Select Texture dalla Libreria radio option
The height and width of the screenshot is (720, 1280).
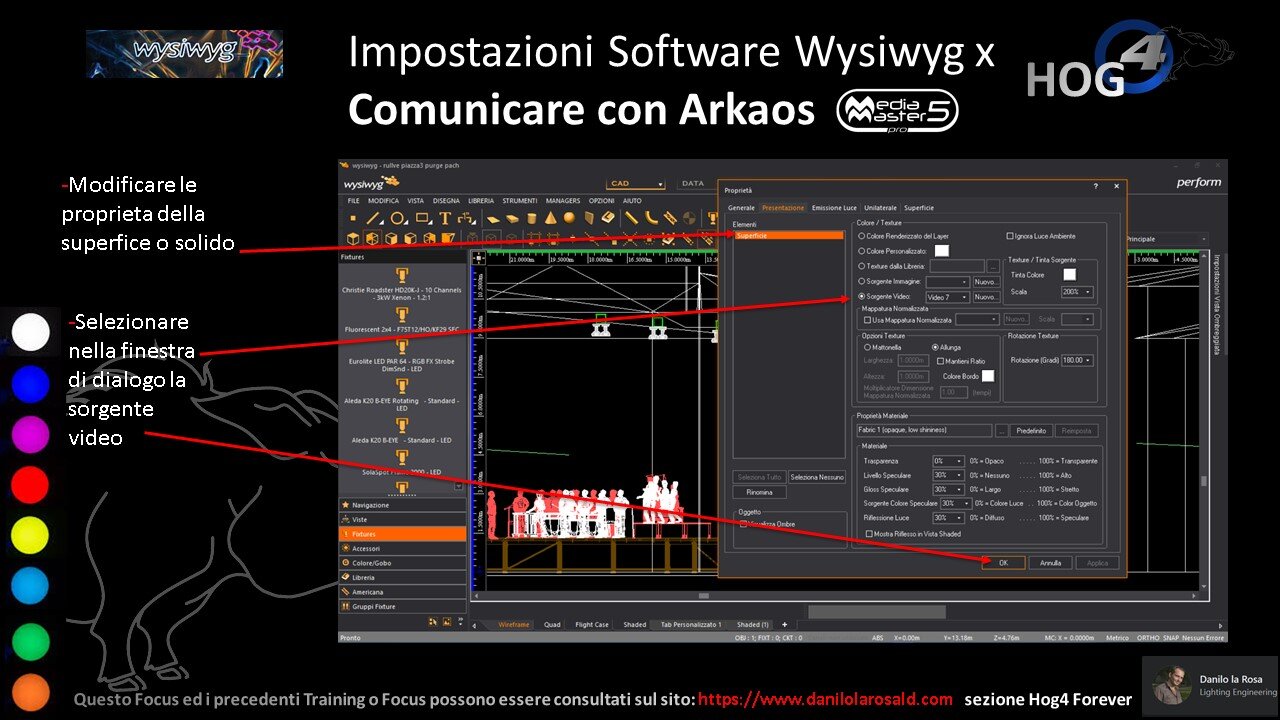pyautogui.click(x=863, y=267)
